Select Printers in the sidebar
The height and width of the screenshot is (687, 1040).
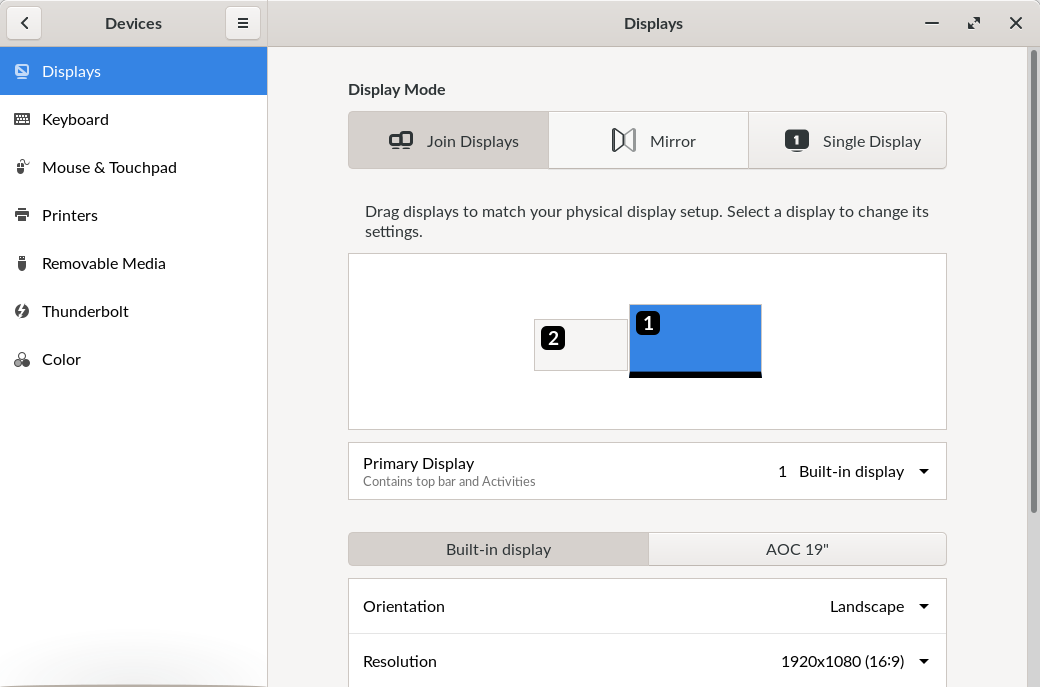pyautogui.click(x=133, y=216)
